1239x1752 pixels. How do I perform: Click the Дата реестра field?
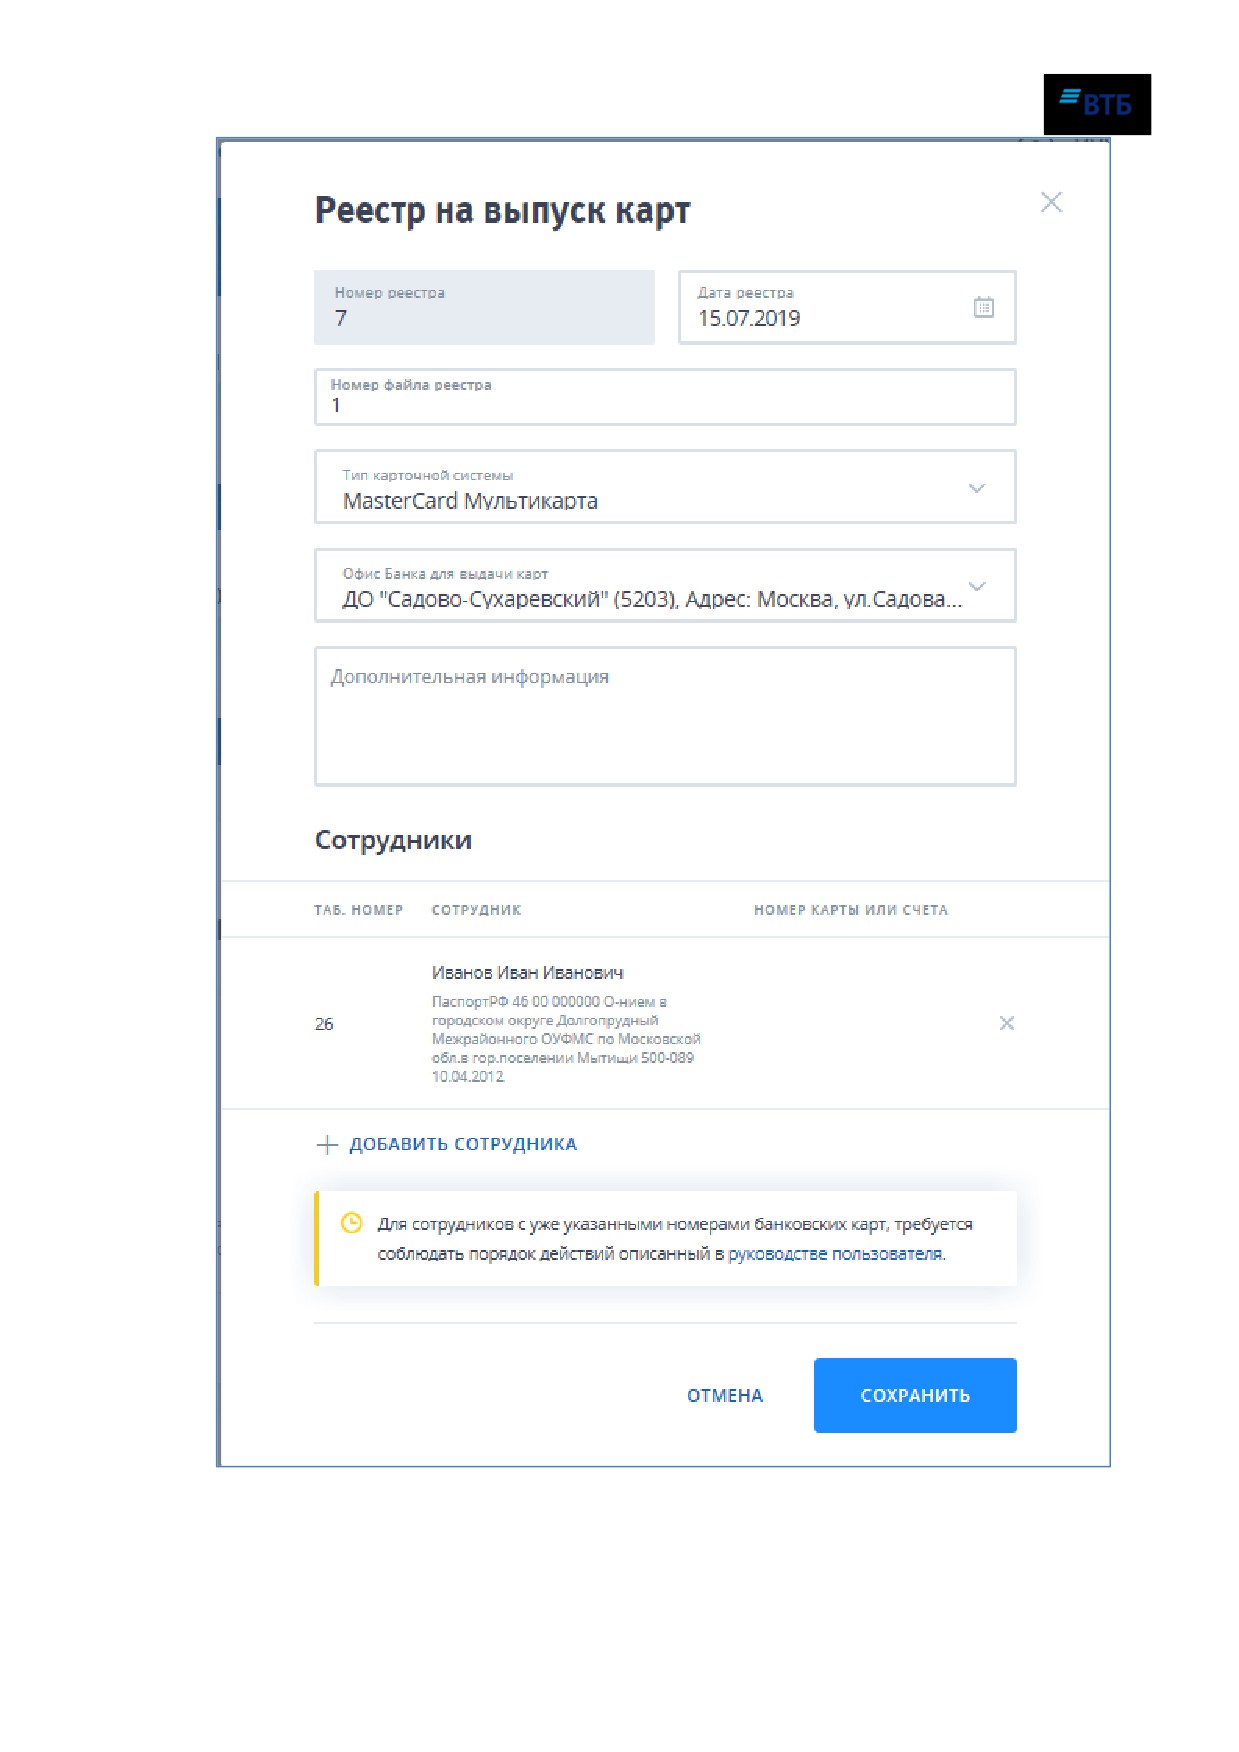tap(847, 307)
